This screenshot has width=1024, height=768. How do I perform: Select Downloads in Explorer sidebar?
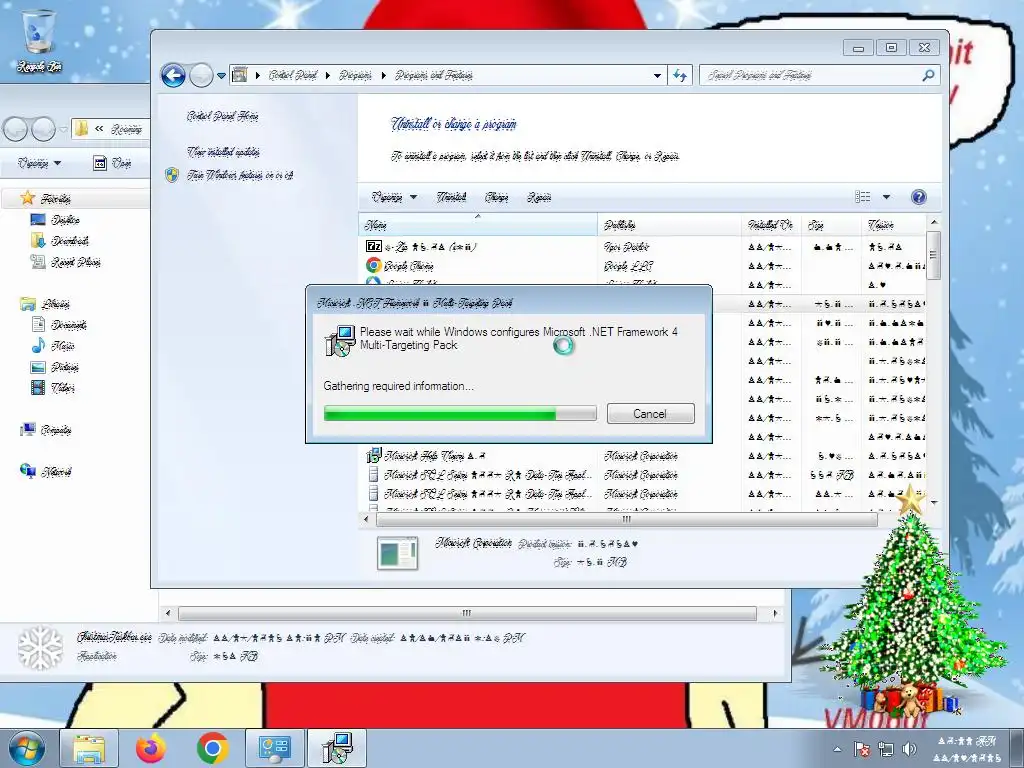point(70,241)
